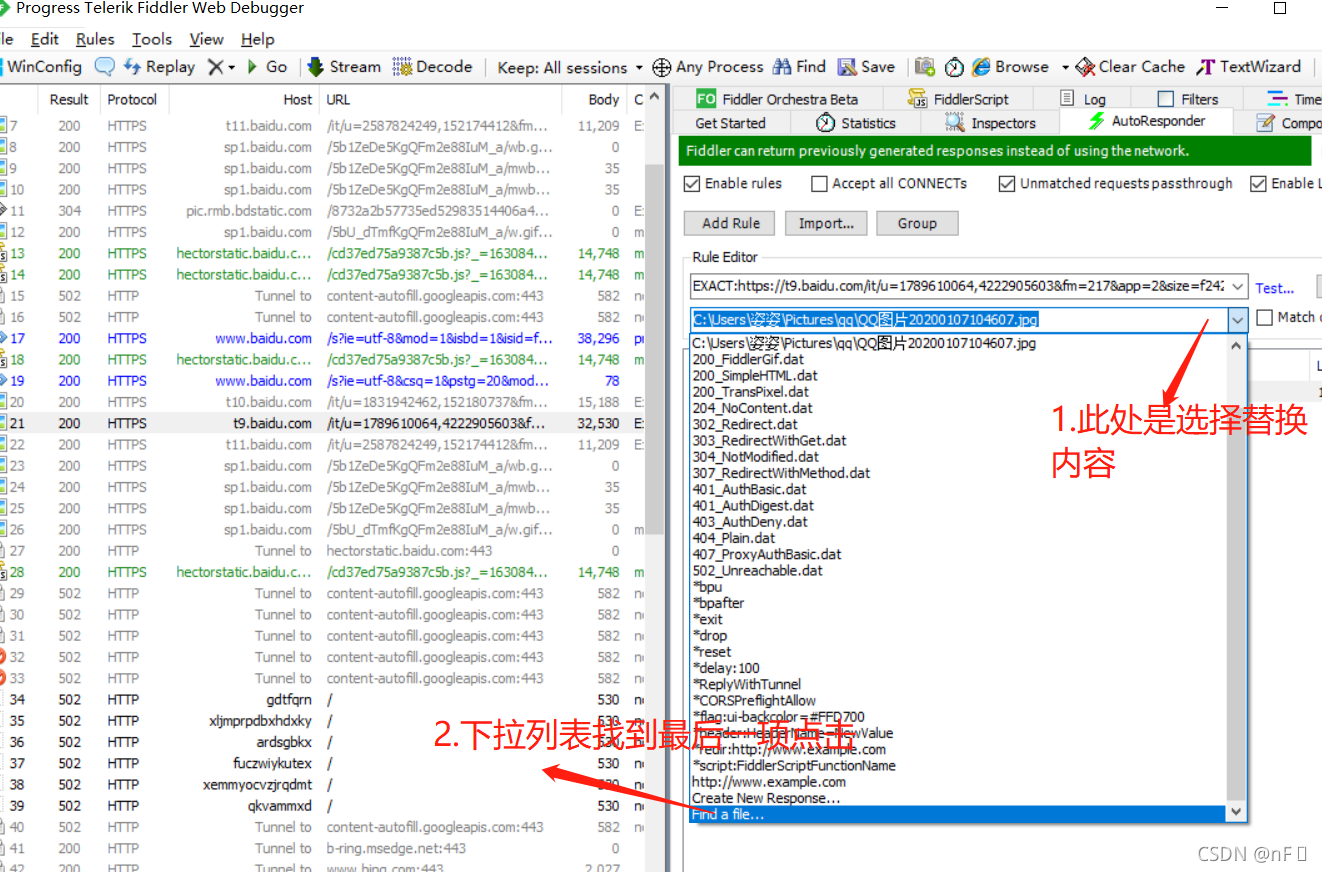Click the Comment speech-bubble icon
The image size is (1322, 872).
[105, 67]
